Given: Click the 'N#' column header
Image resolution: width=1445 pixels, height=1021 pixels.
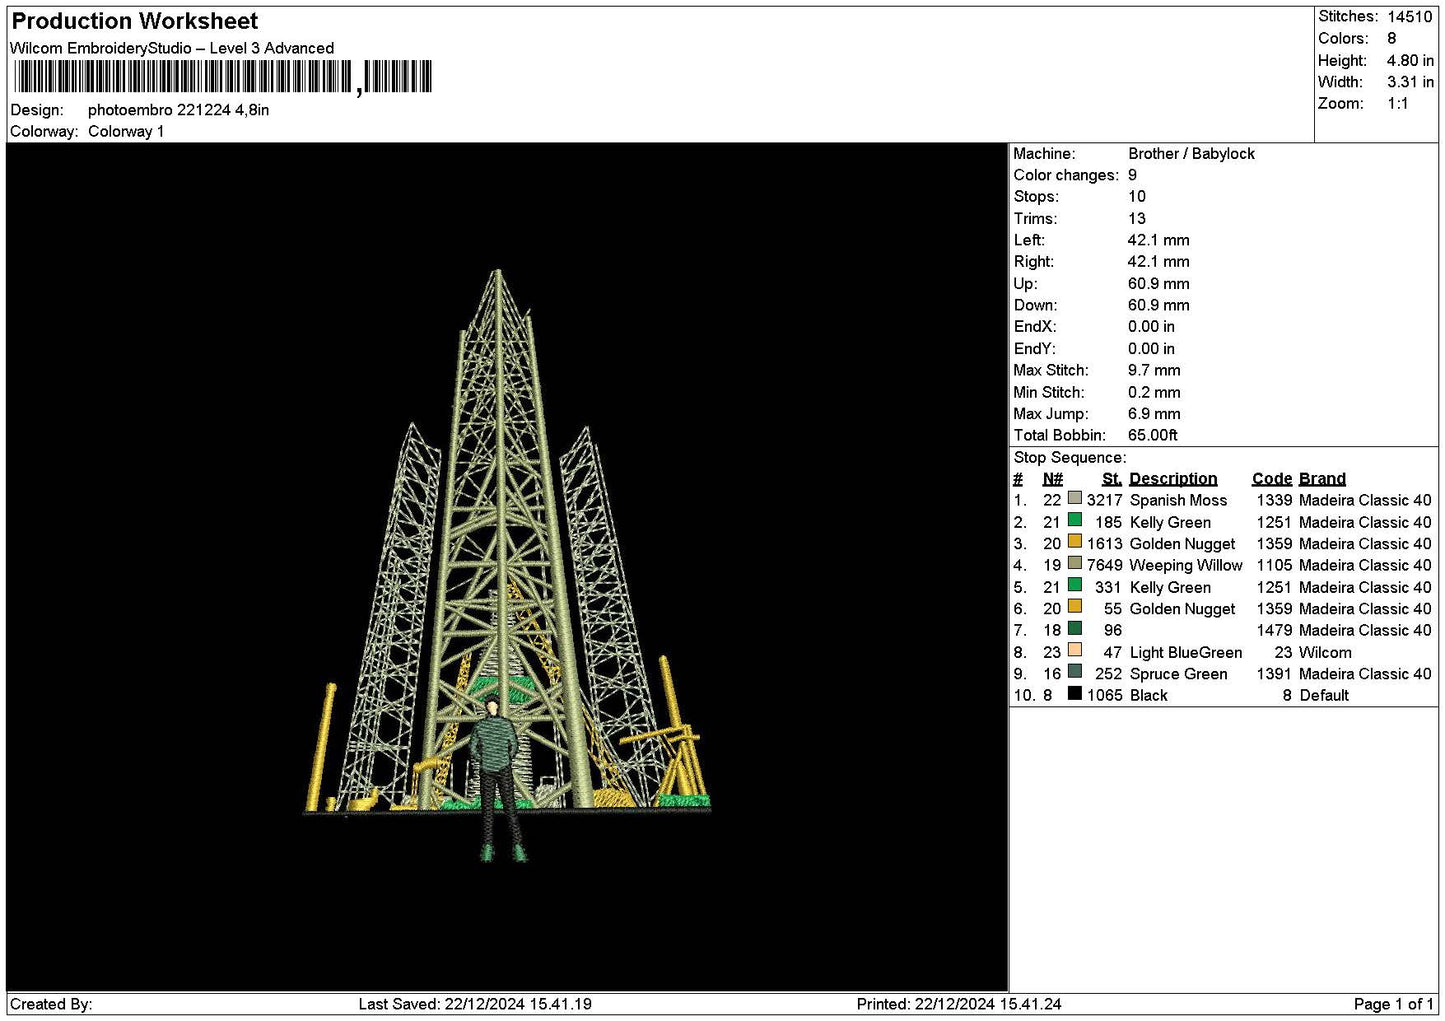Looking at the screenshot, I should 1052,479.
